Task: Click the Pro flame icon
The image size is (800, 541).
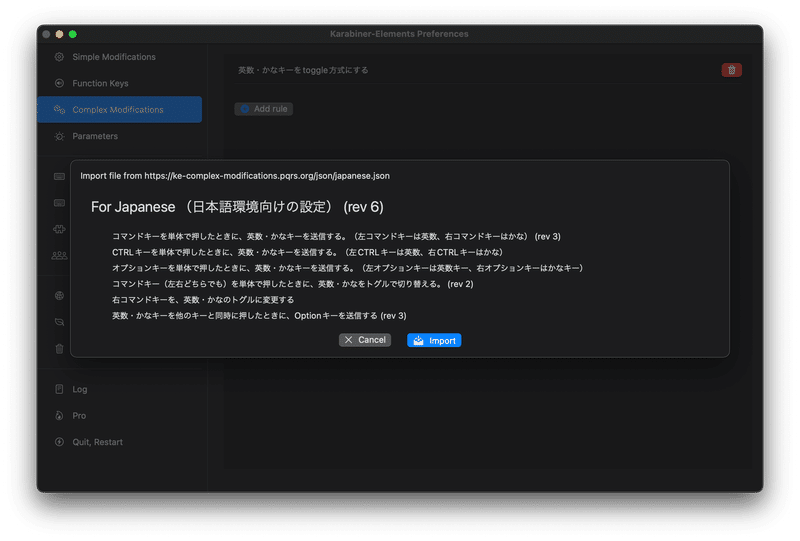Action: tap(59, 415)
